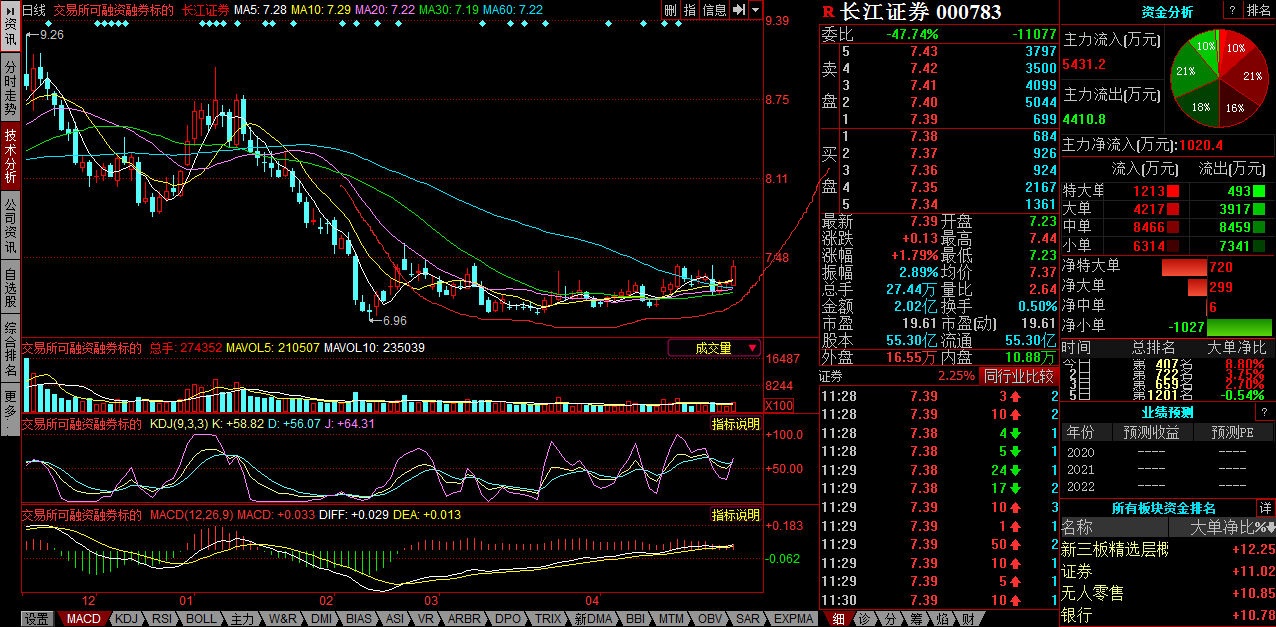Select the RSI indicator tab
Viewport: 1276px width, 627px height.
pyautogui.click(x=161, y=619)
